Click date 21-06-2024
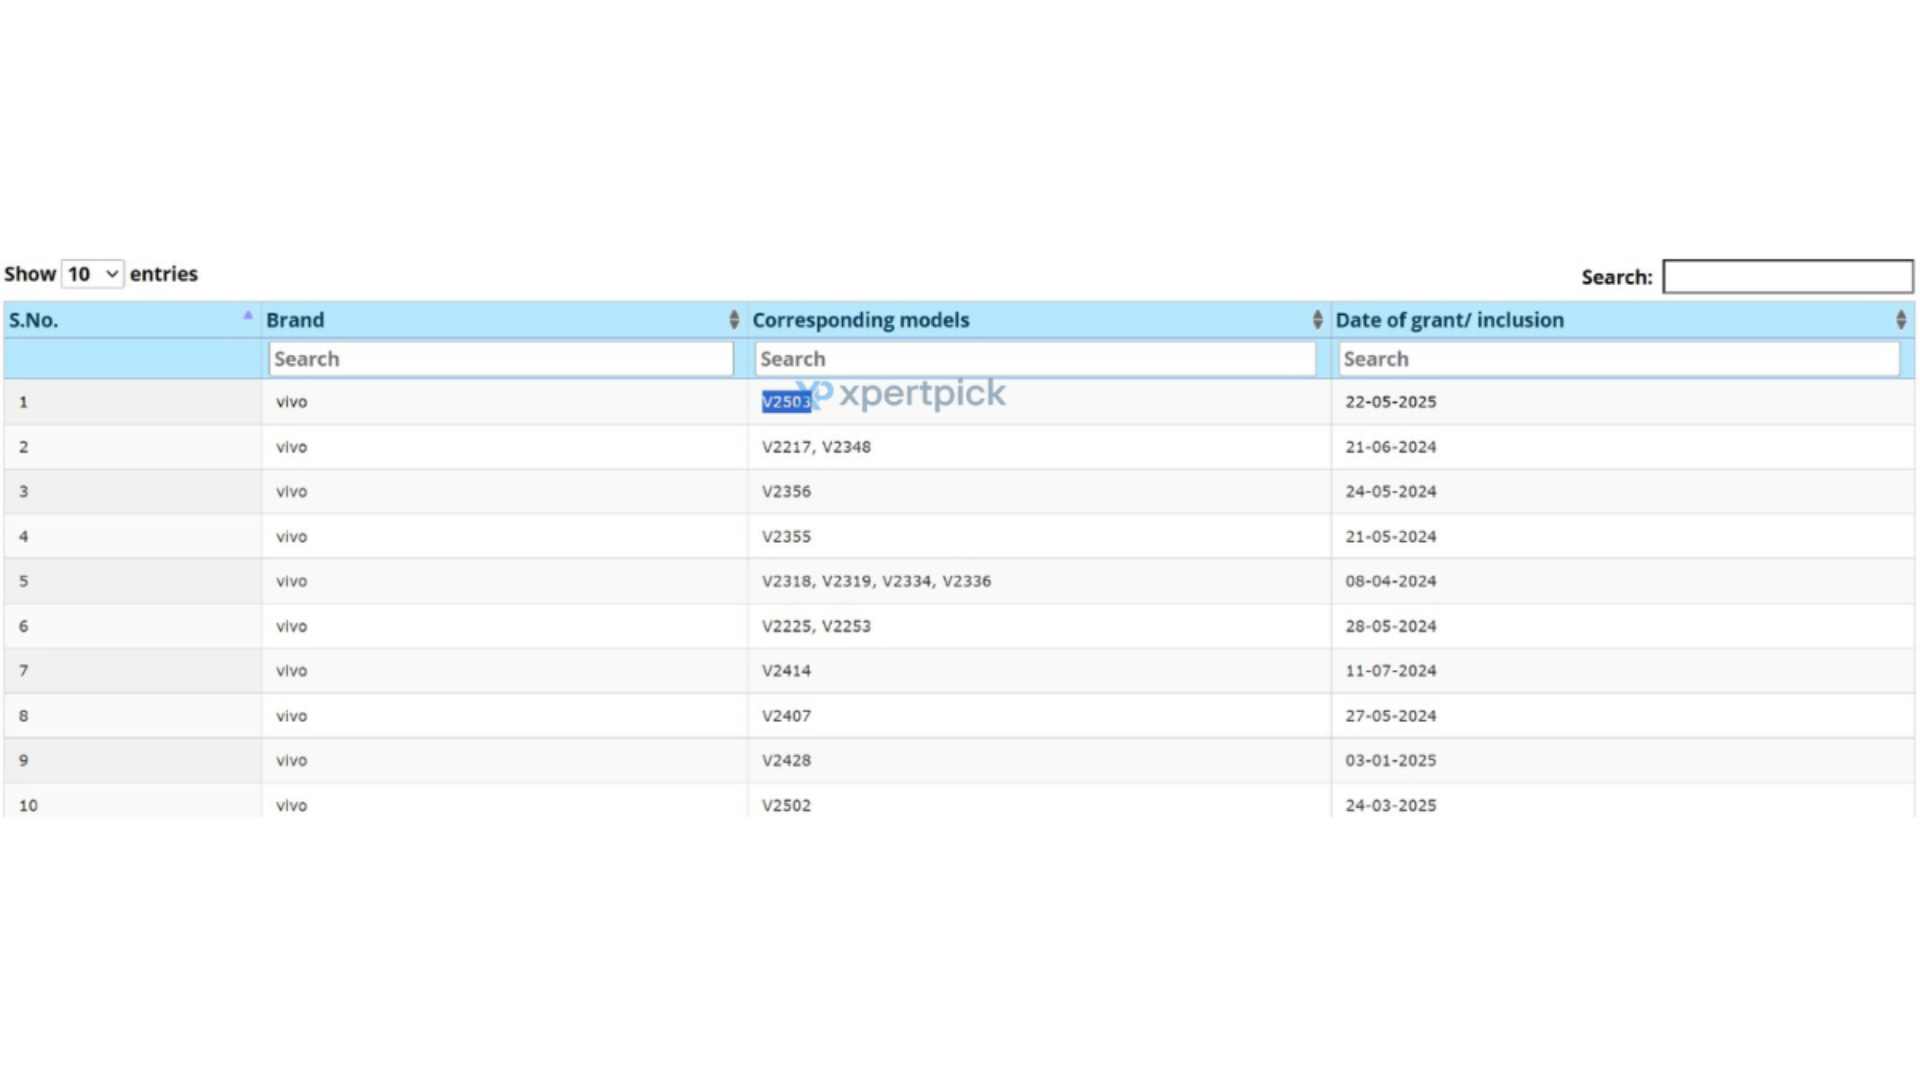 point(1390,447)
